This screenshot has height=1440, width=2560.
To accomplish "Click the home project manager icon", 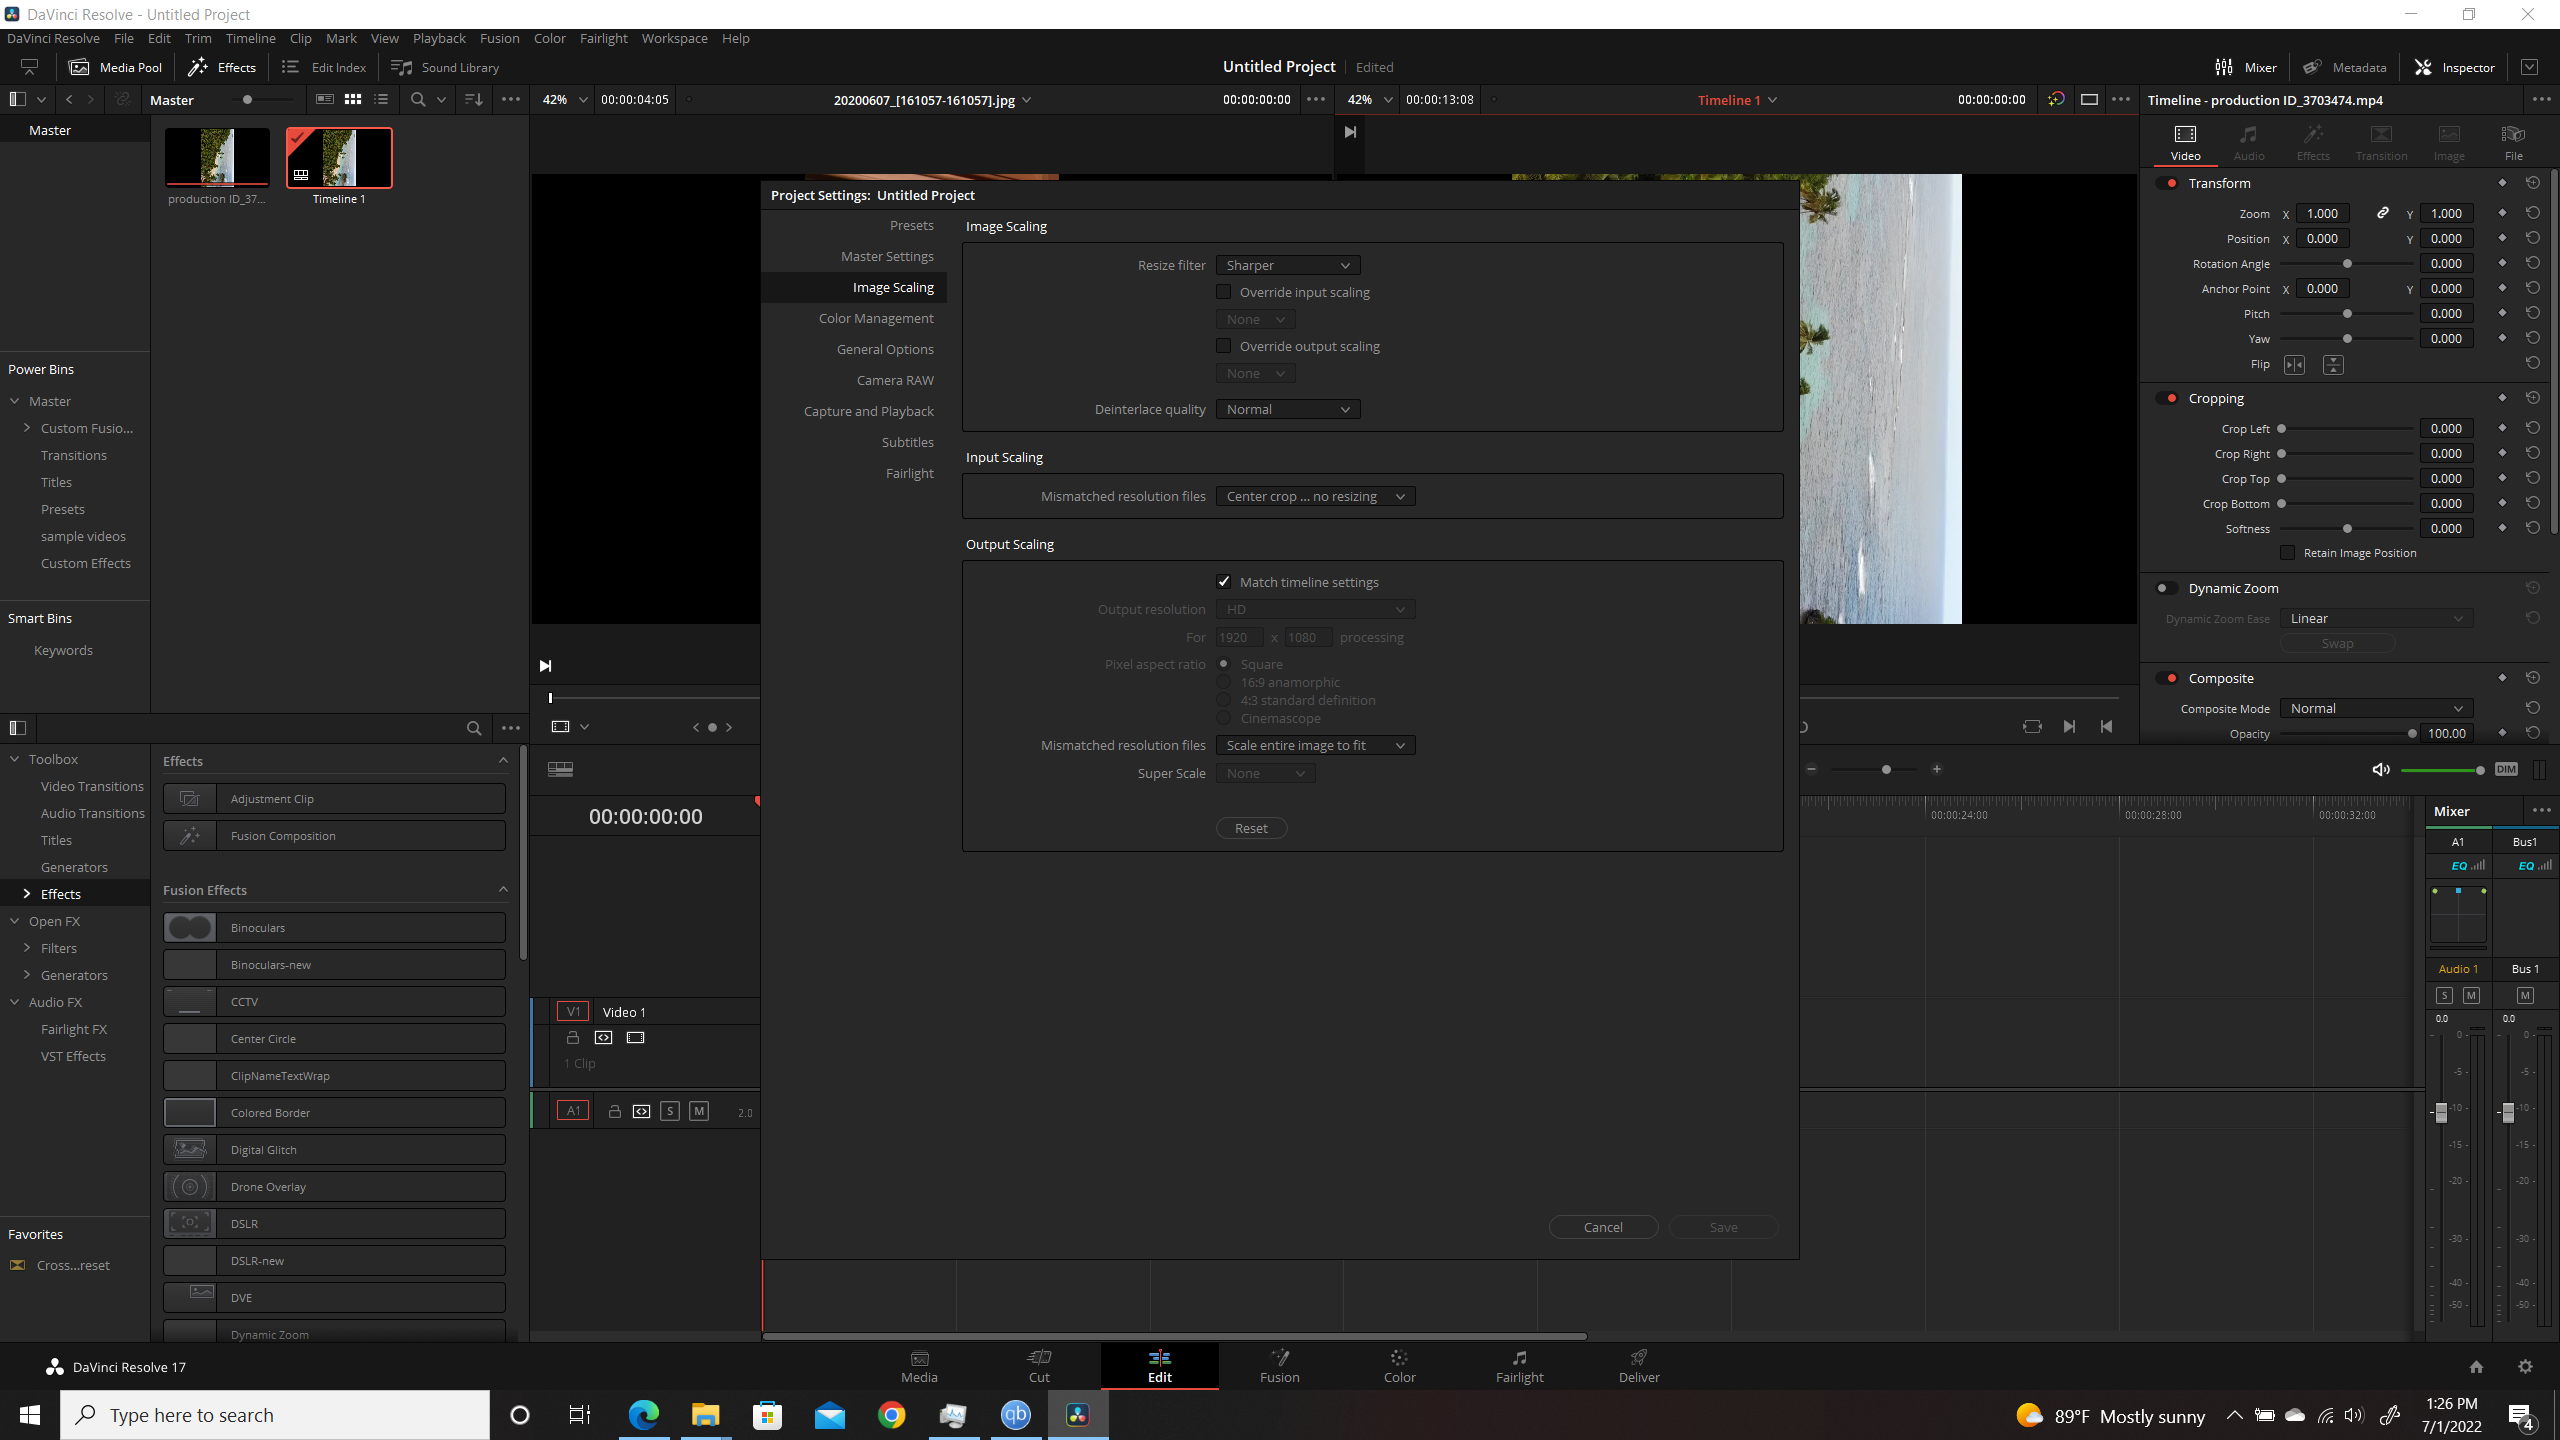I will (2476, 1367).
